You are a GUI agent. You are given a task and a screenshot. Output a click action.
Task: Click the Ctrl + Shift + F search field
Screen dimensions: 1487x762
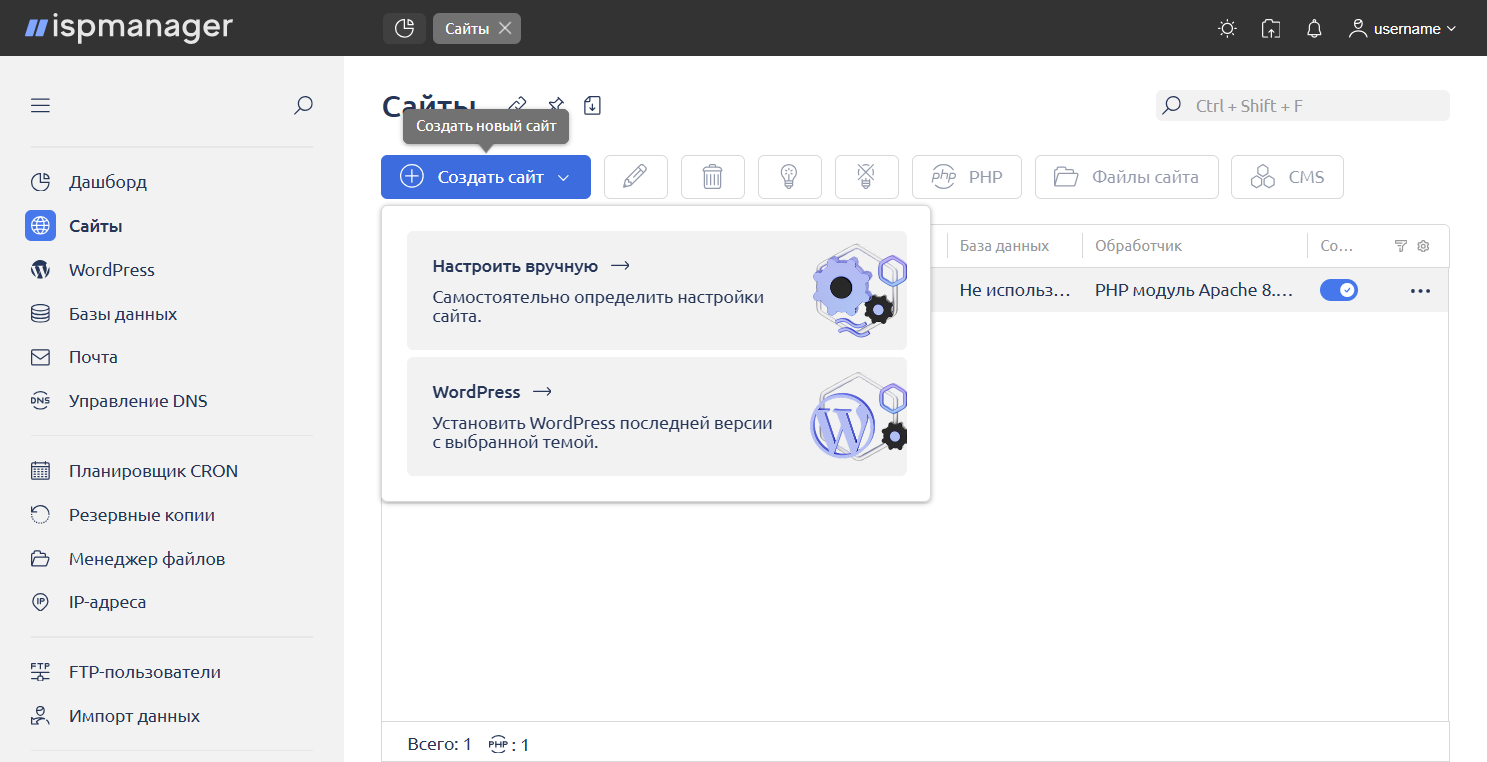[1310, 106]
